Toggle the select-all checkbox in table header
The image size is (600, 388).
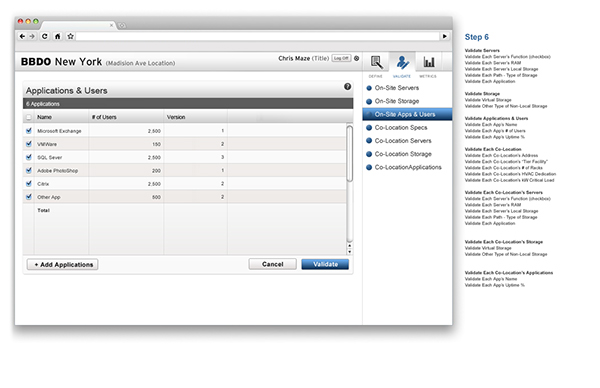[29, 117]
